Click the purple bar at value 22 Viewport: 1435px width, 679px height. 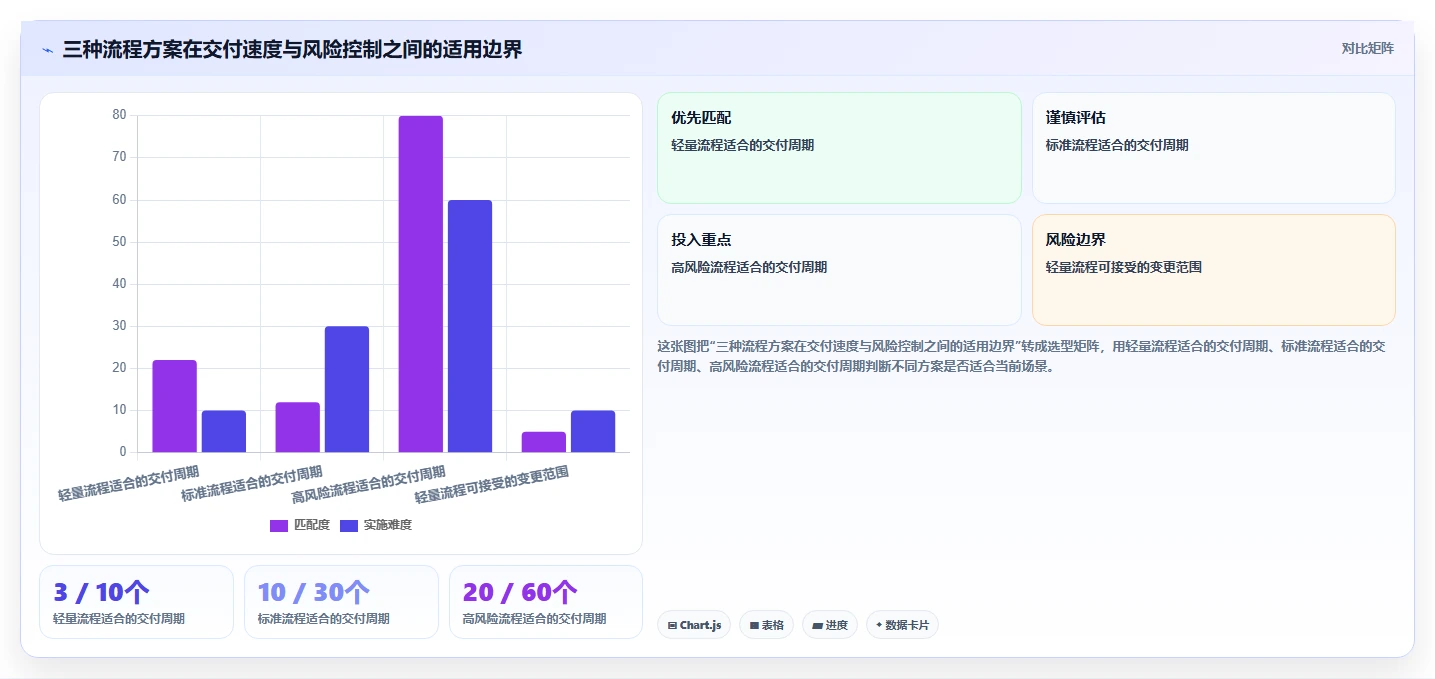[x=175, y=406]
